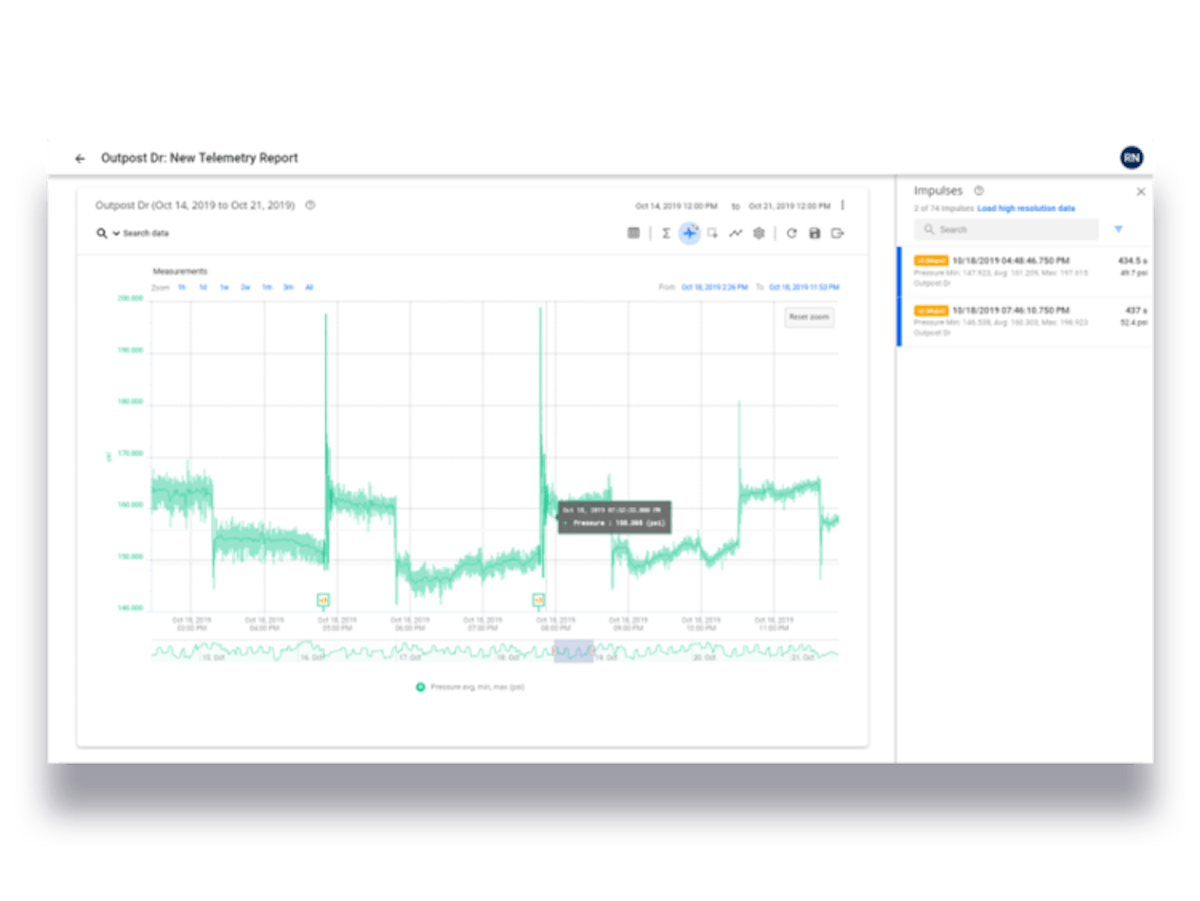Select the 1d zoom range
This screenshot has height=901, width=1200.
click(x=203, y=287)
